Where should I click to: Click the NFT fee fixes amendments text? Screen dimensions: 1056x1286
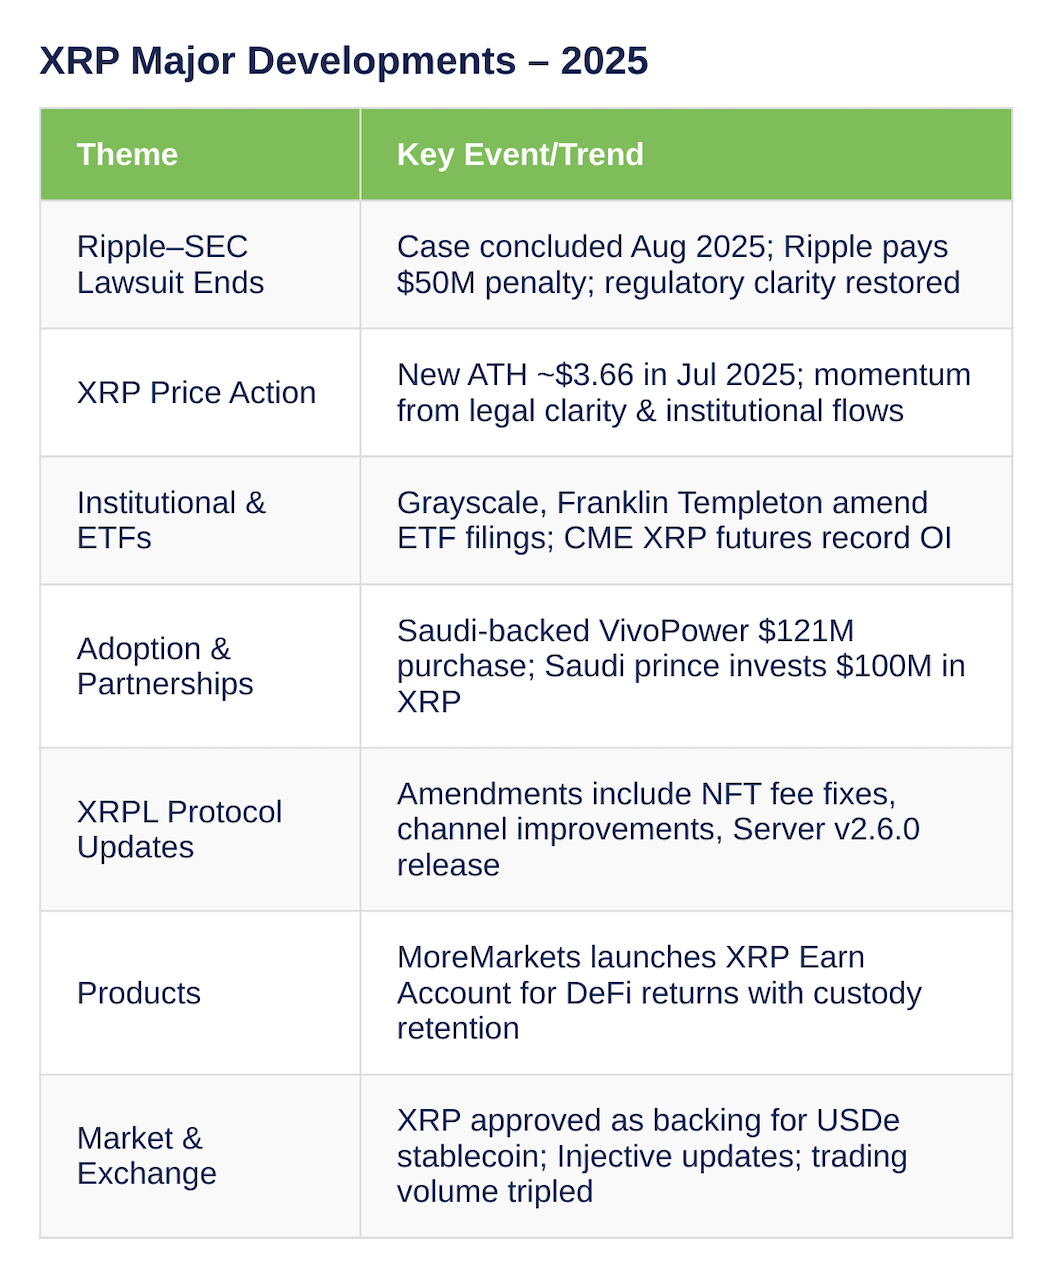click(x=658, y=829)
